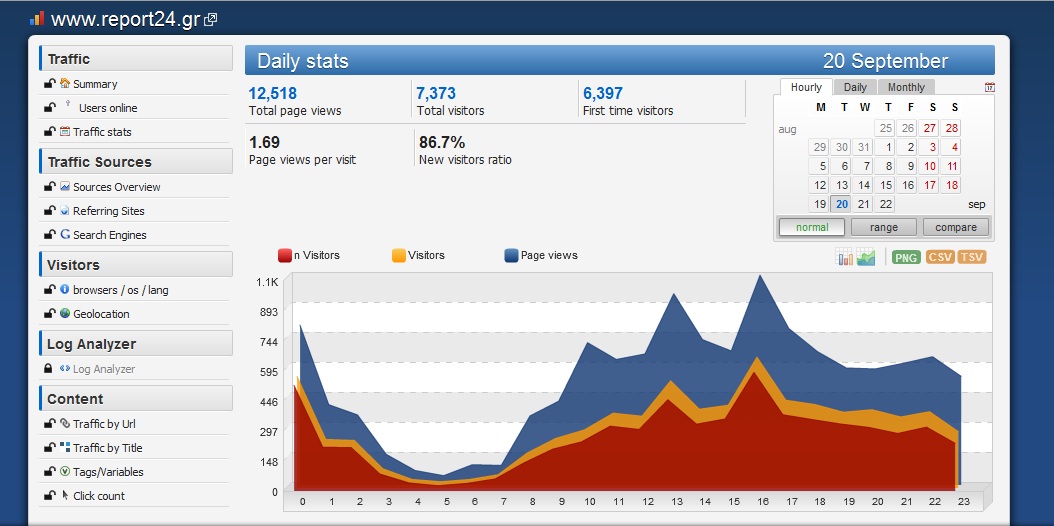Open the external link icon beside www.report24.gr
The image size is (1054, 526).
click(211, 20)
